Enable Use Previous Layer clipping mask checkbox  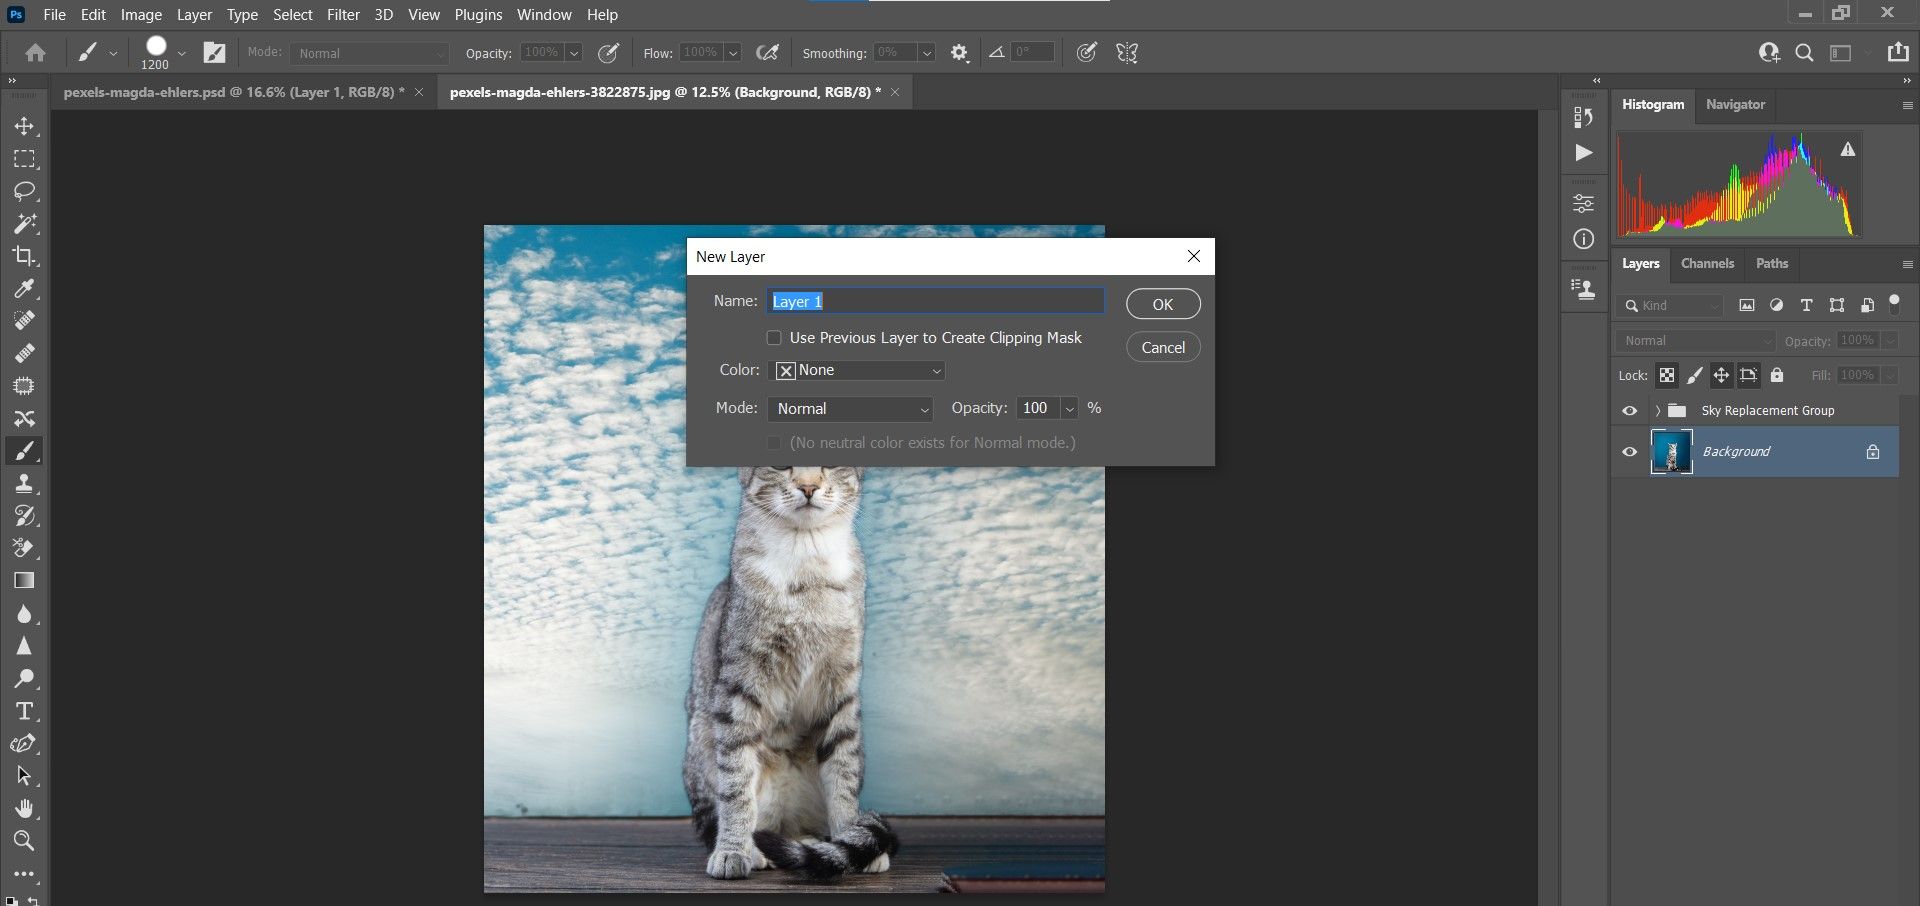774,338
